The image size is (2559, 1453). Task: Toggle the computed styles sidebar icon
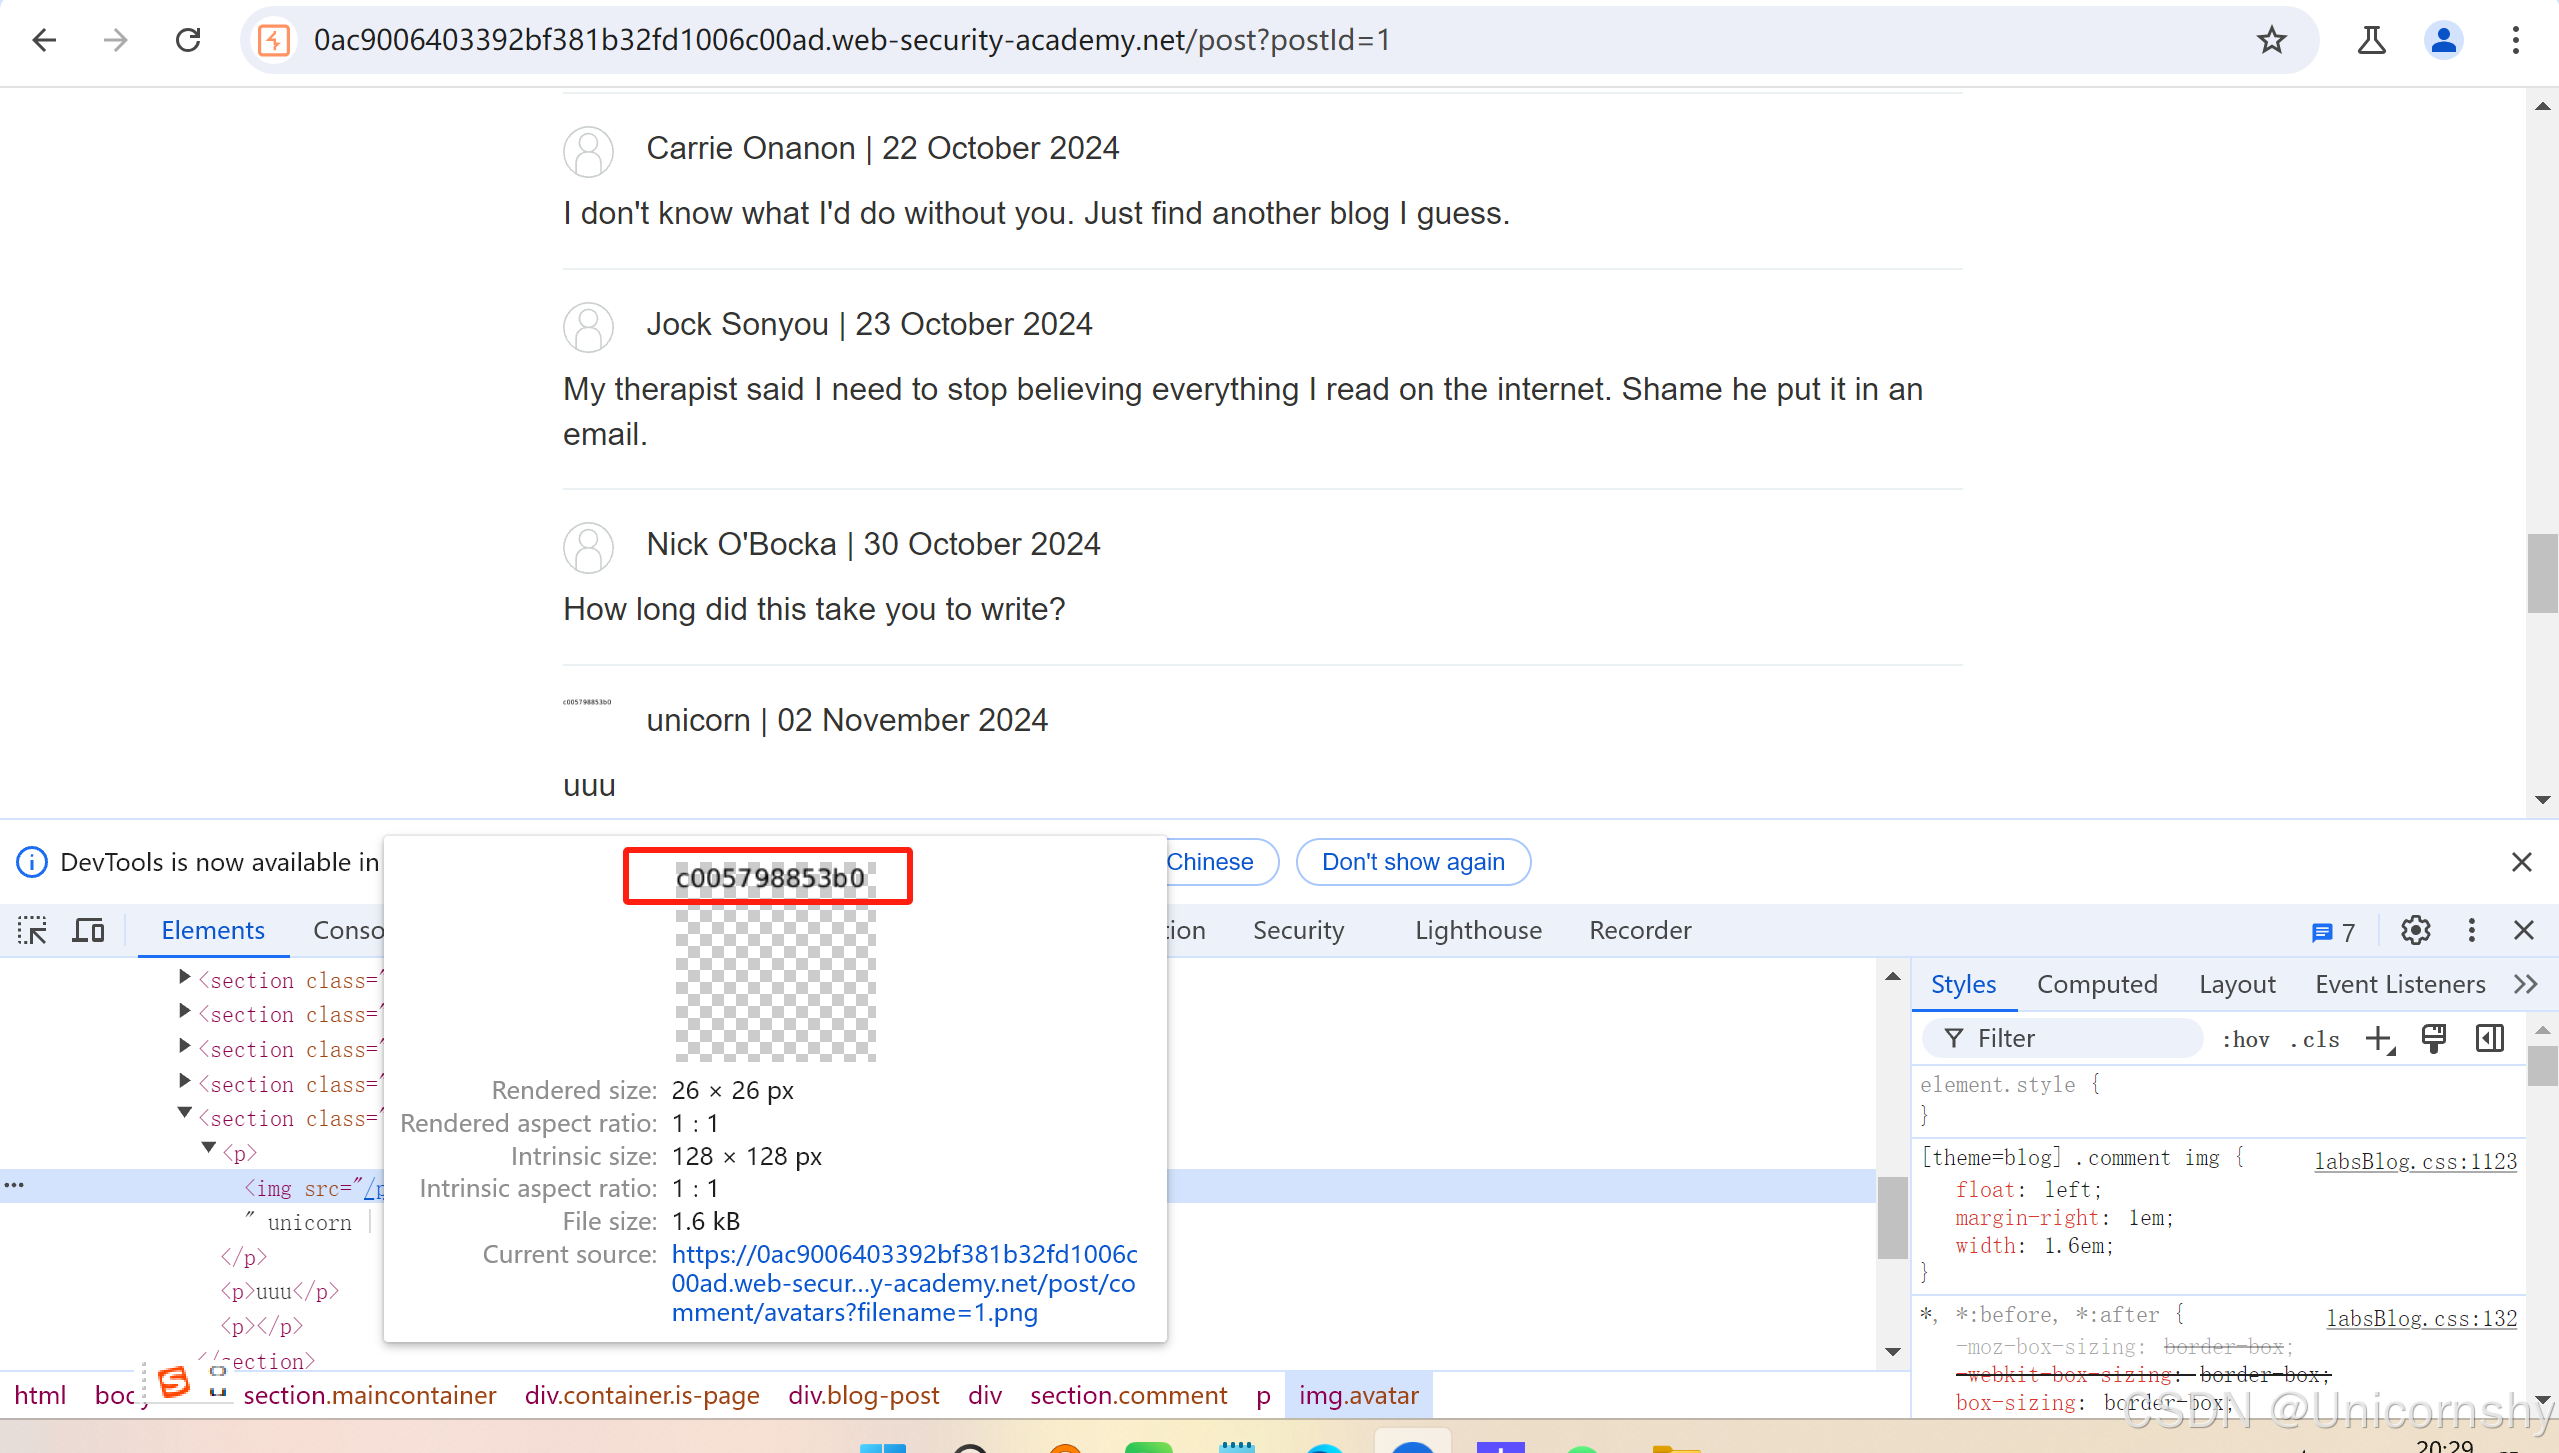pos(2489,1039)
